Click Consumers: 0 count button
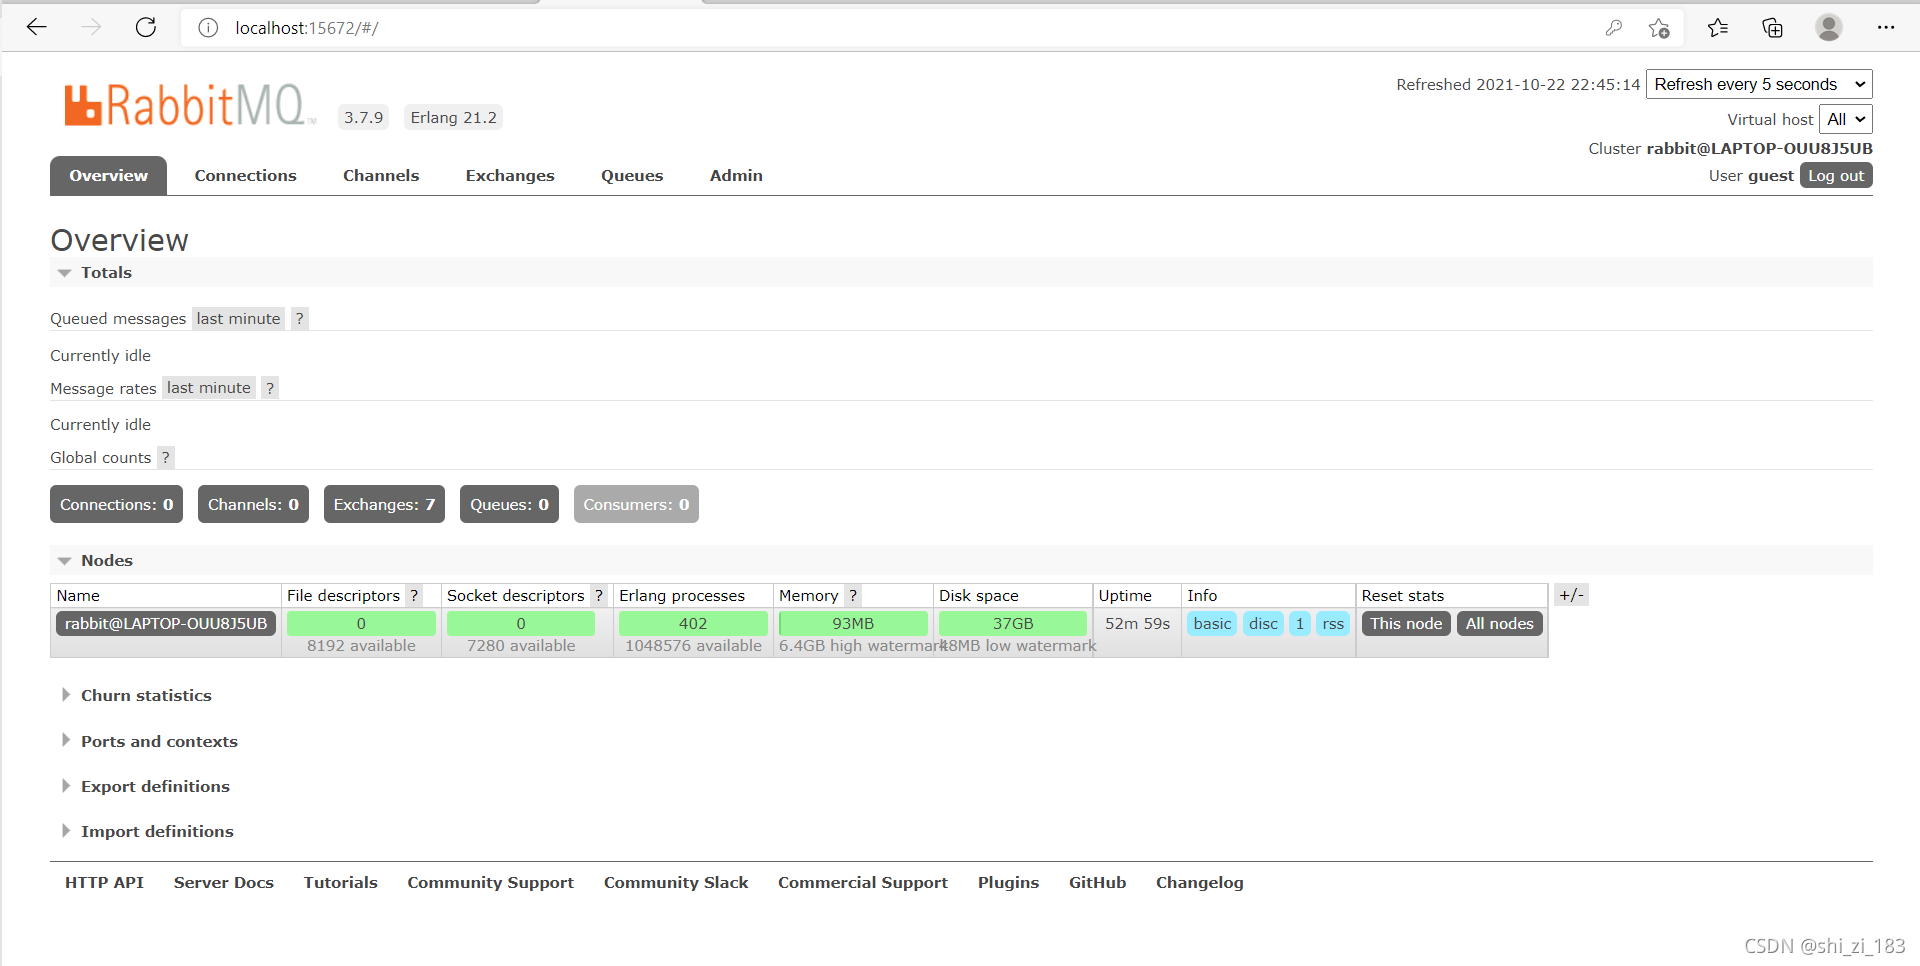 [636, 504]
